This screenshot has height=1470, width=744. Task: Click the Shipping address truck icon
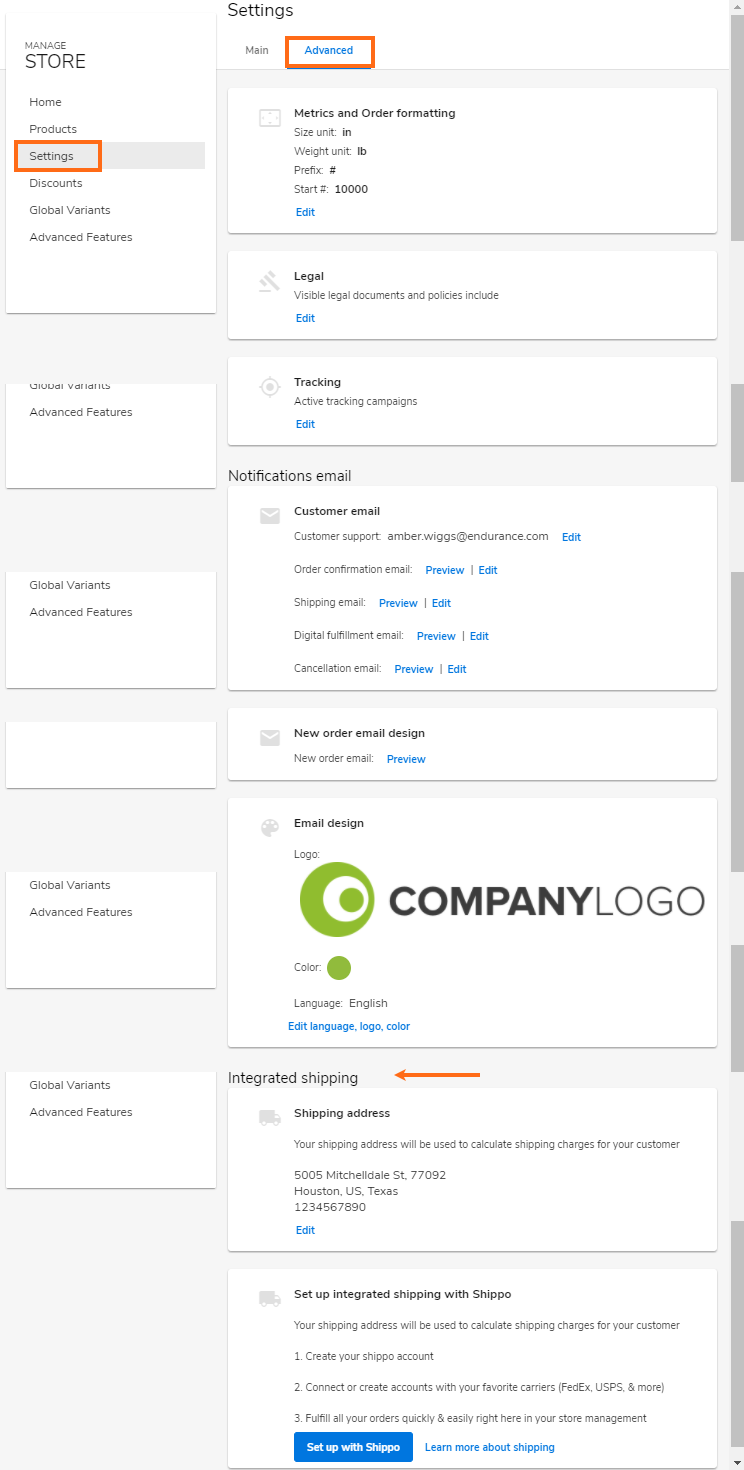click(x=269, y=1117)
